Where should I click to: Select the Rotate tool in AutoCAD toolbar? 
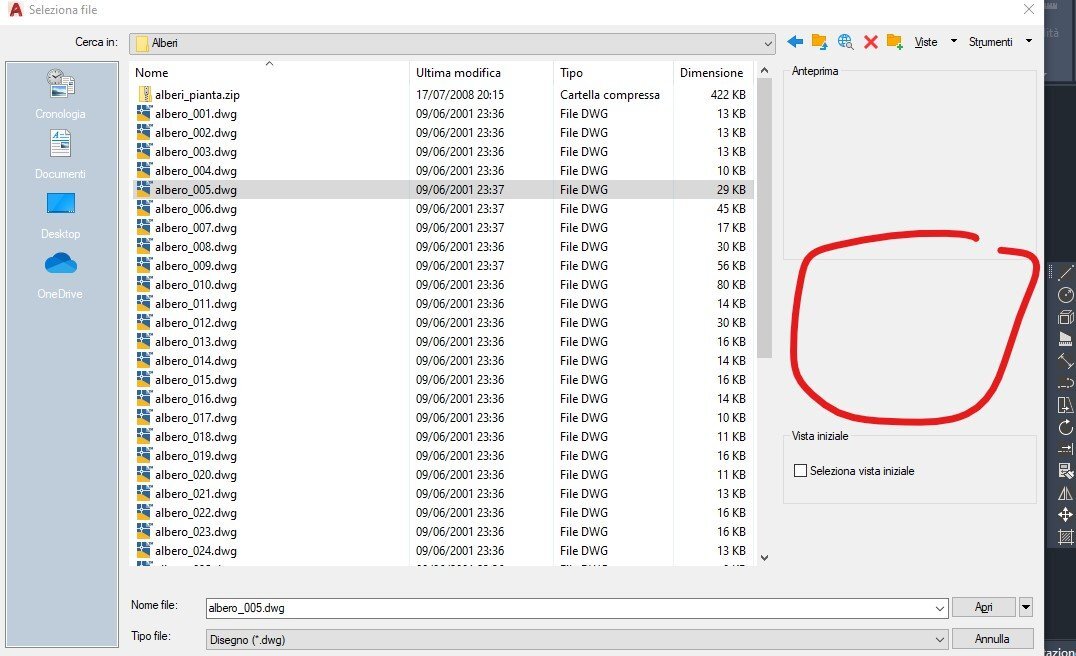pyautogui.click(x=1065, y=427)
